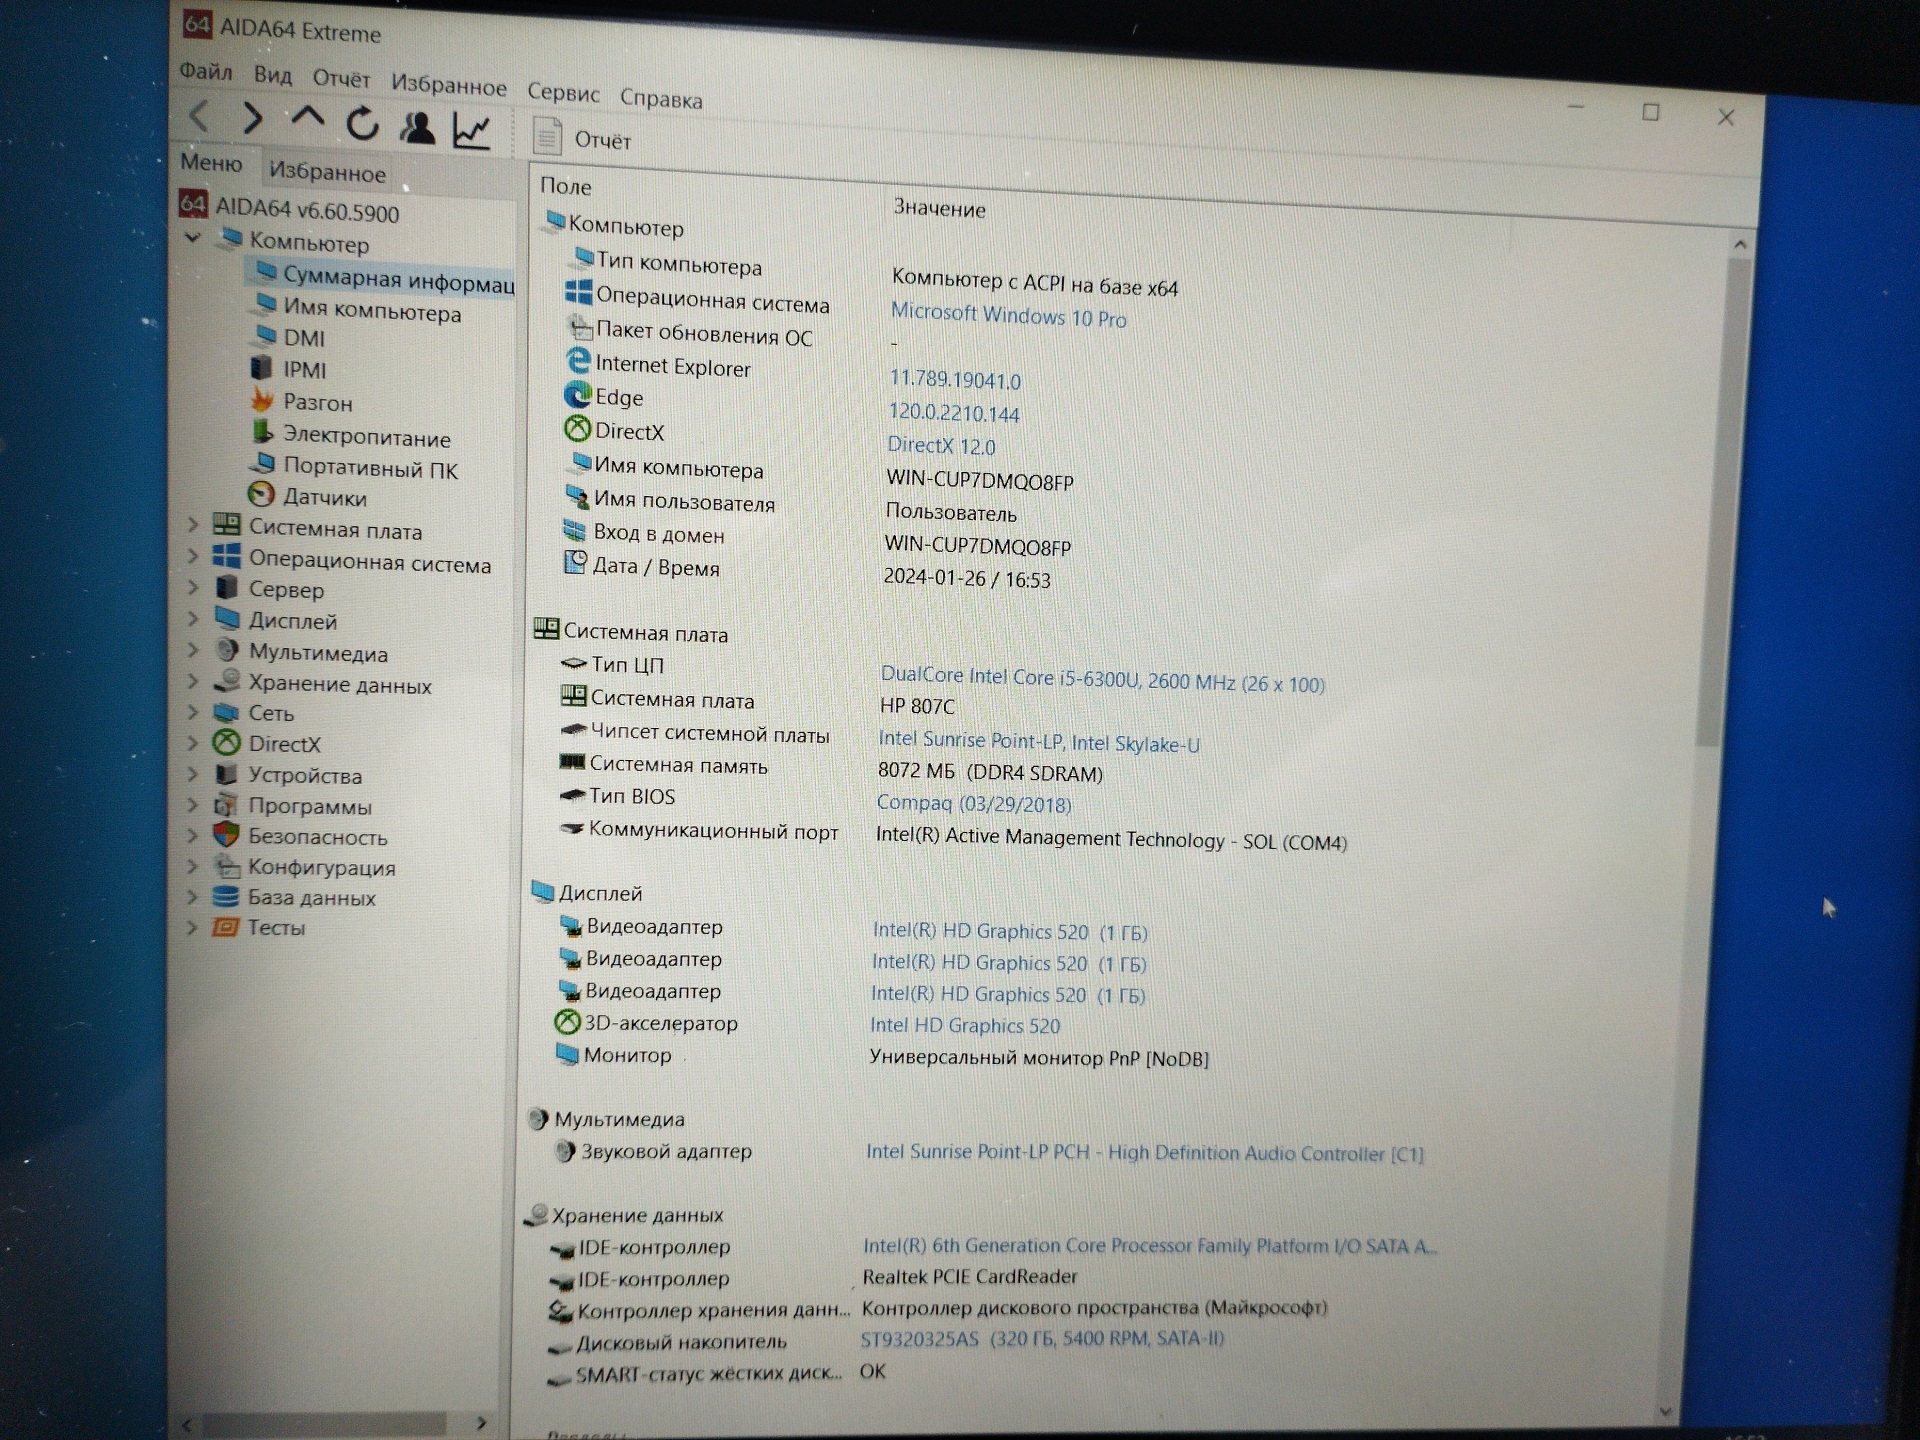Open the Сервис menu
The height and width of the screenshot is (1440, 1920).
(x=563, y=93)
